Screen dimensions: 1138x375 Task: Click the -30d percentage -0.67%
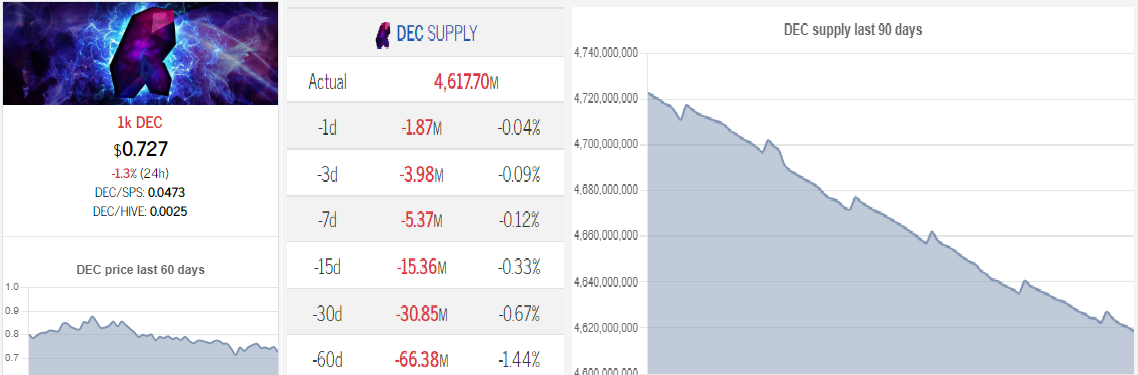pos(519,313)
